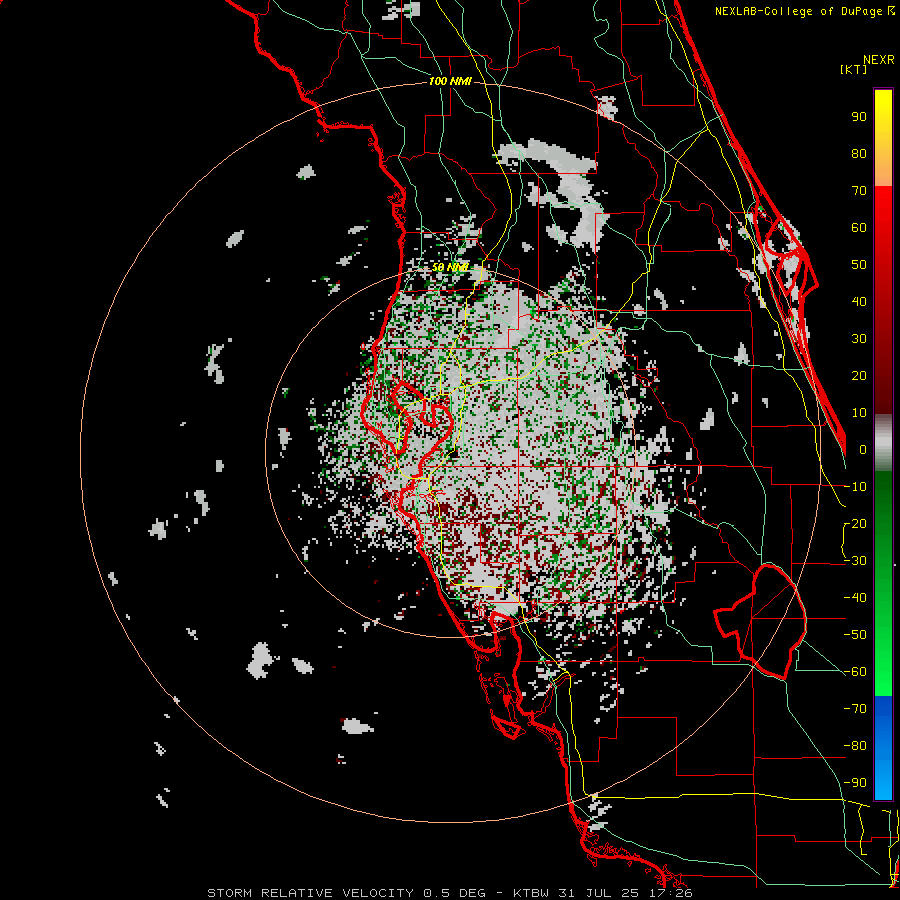Click the 0.5 DEG elevation text

[458, 893]
